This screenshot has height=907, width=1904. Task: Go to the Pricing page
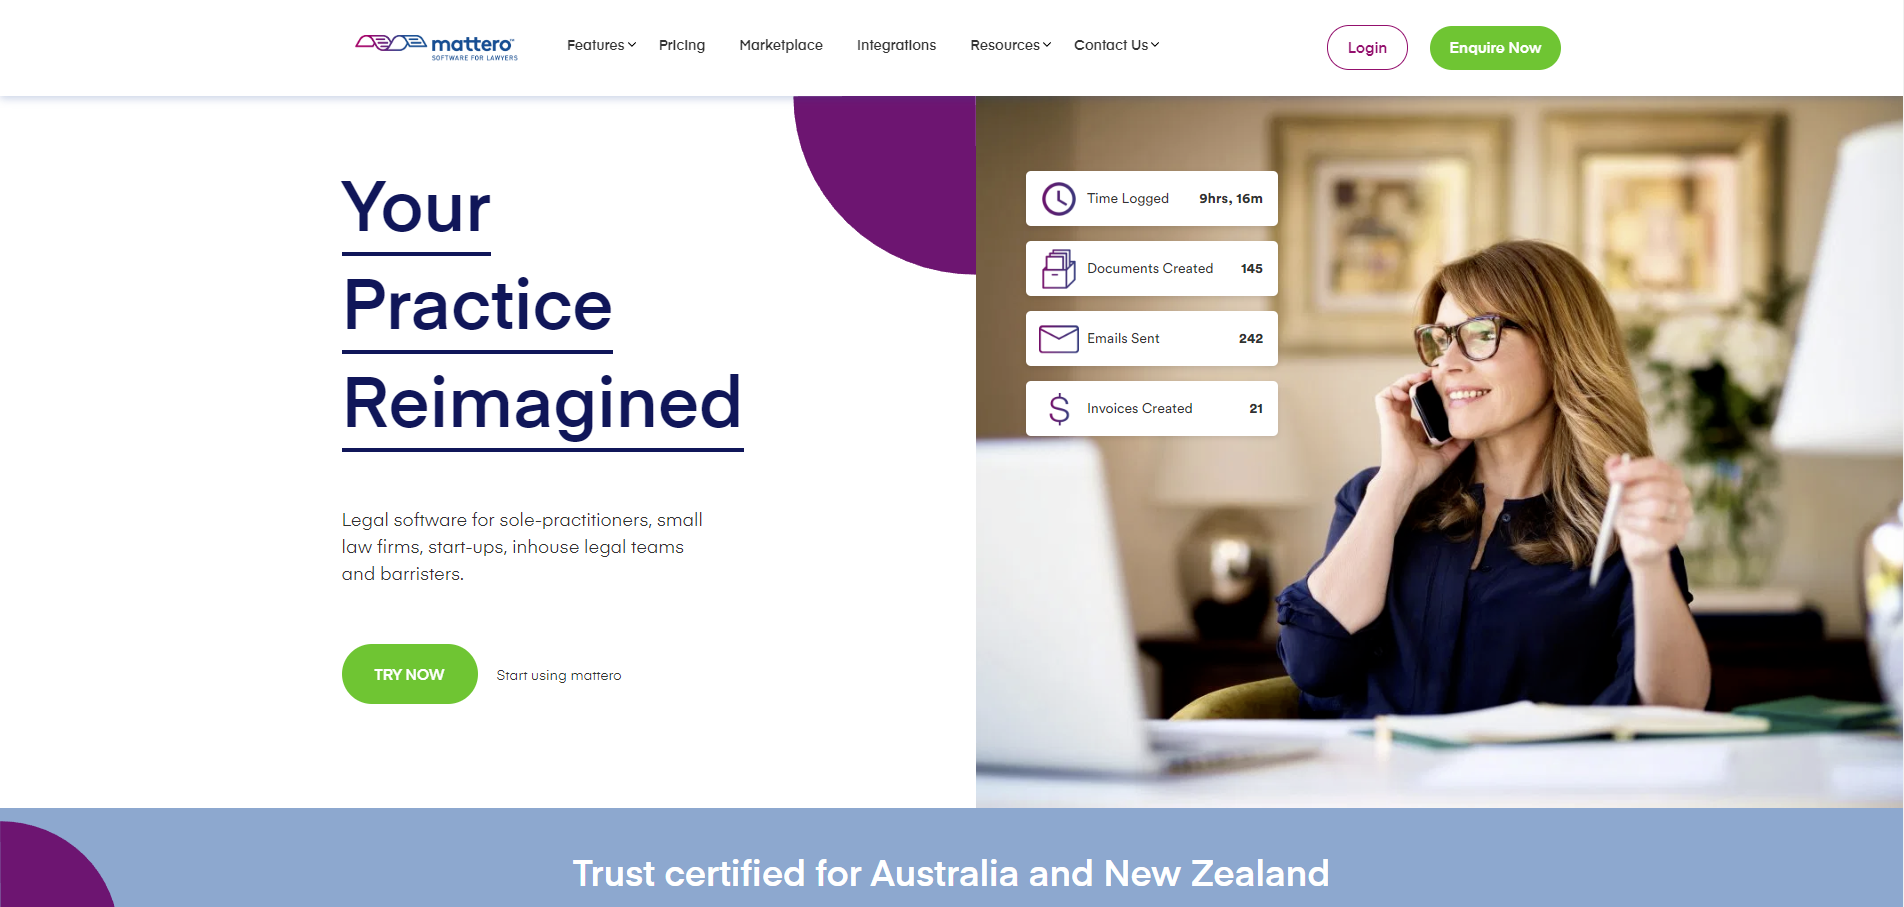tap(682, 45)
